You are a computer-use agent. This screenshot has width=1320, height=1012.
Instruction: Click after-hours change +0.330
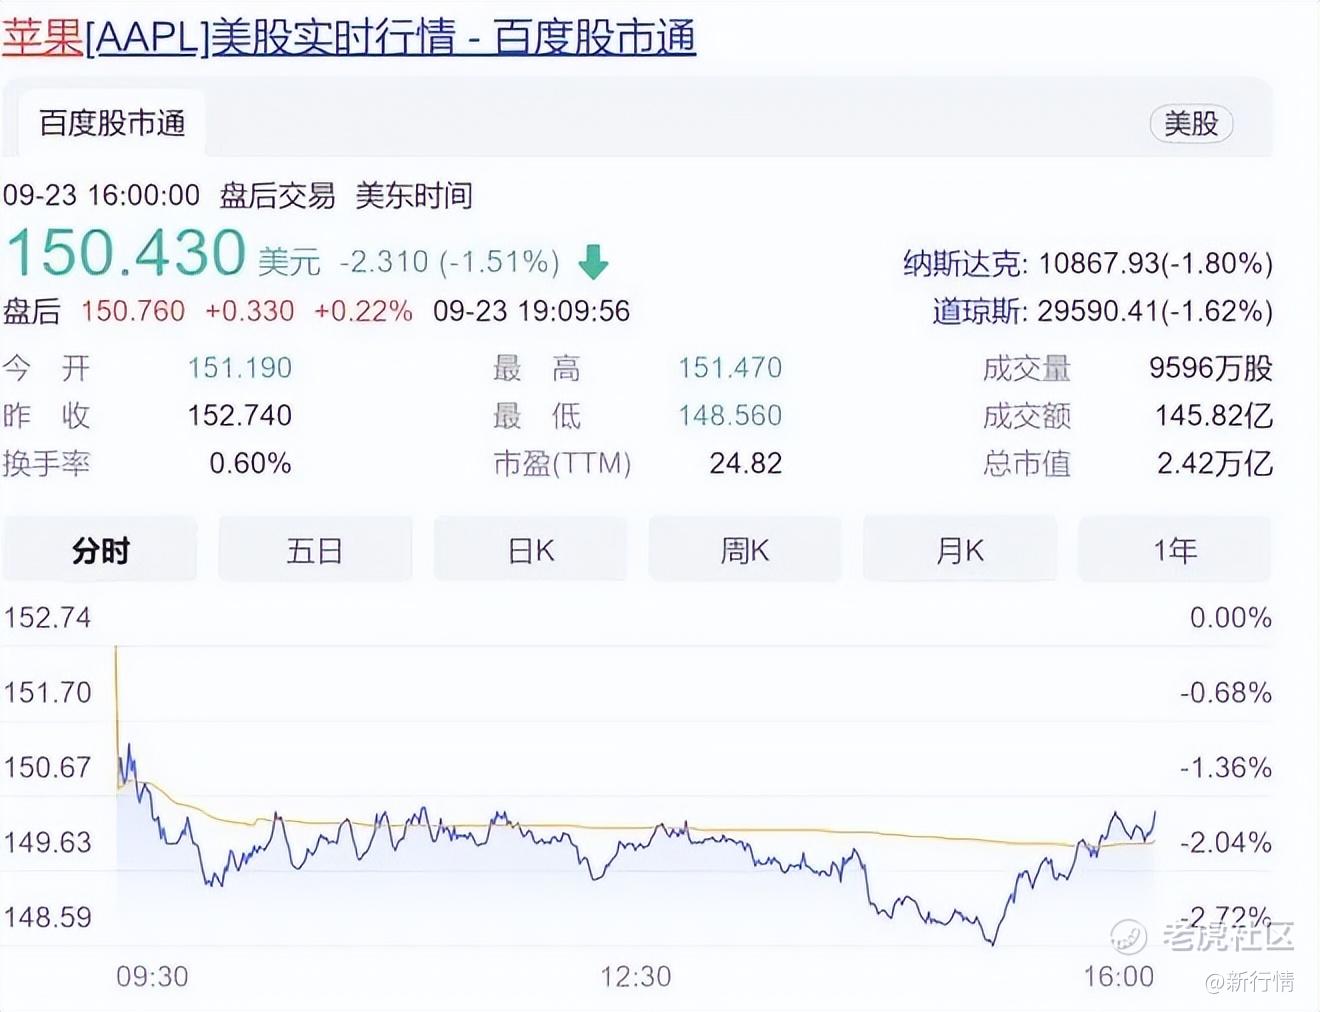[x=250, y=311]
